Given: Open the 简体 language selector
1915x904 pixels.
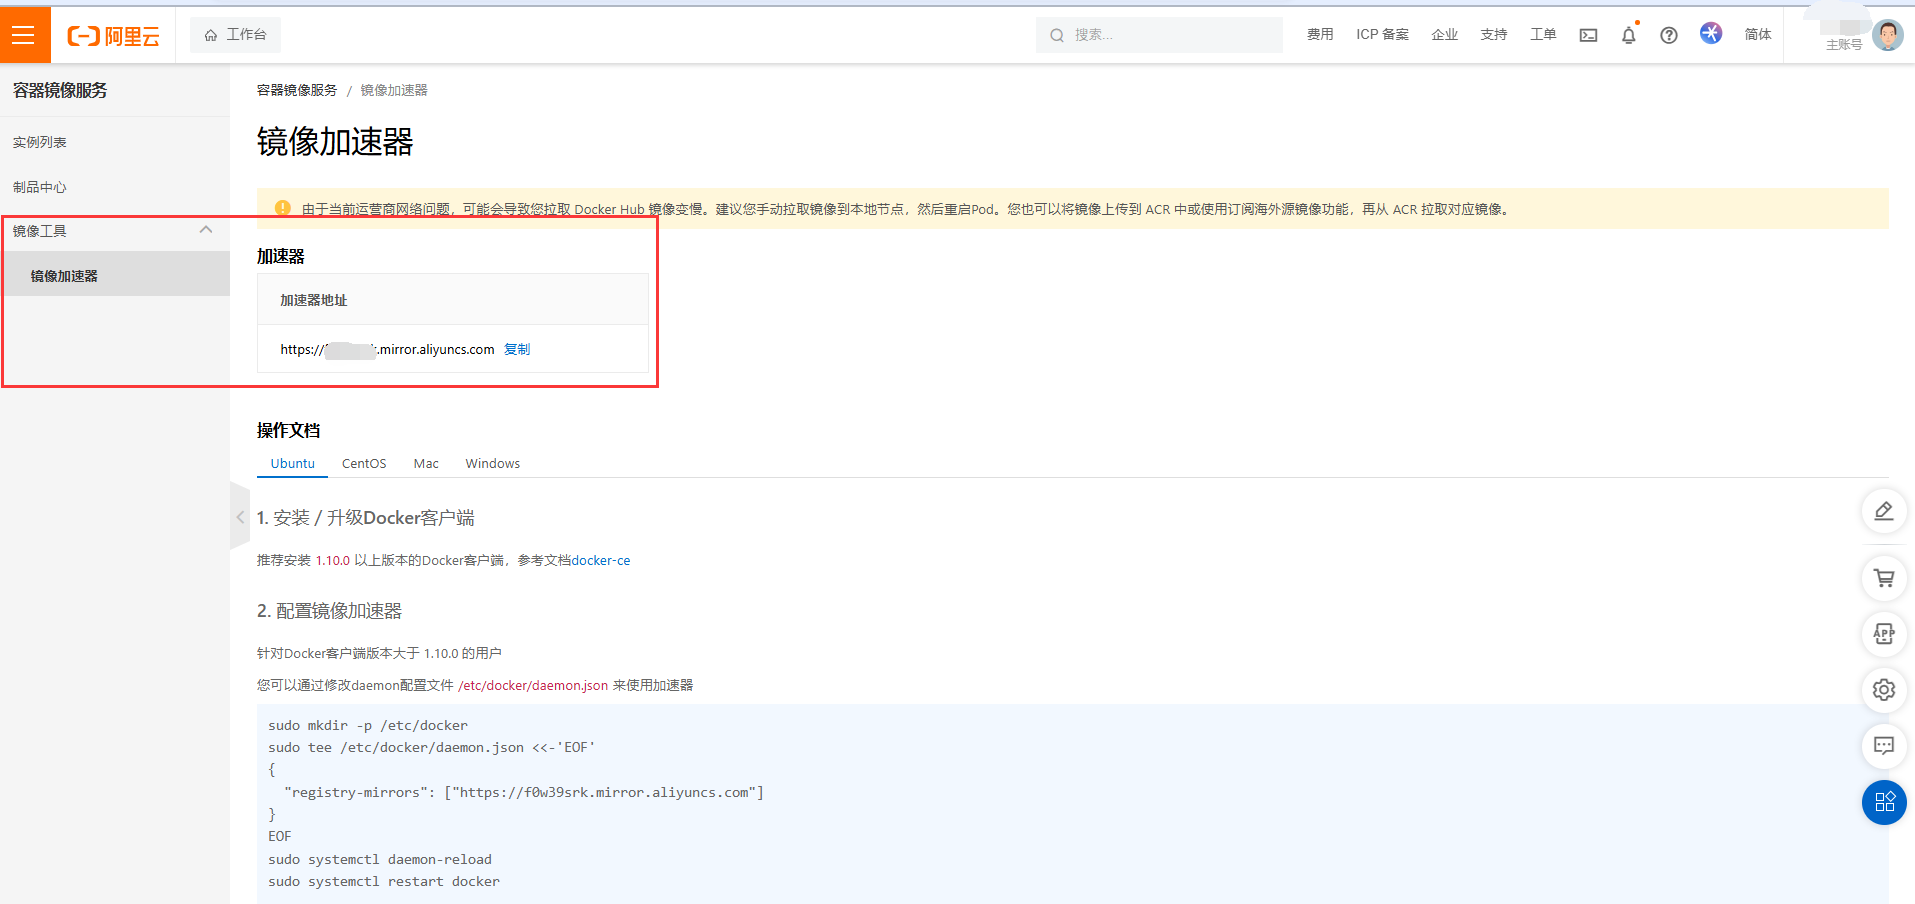Looking at the screenshot, I should (1758, 34).
